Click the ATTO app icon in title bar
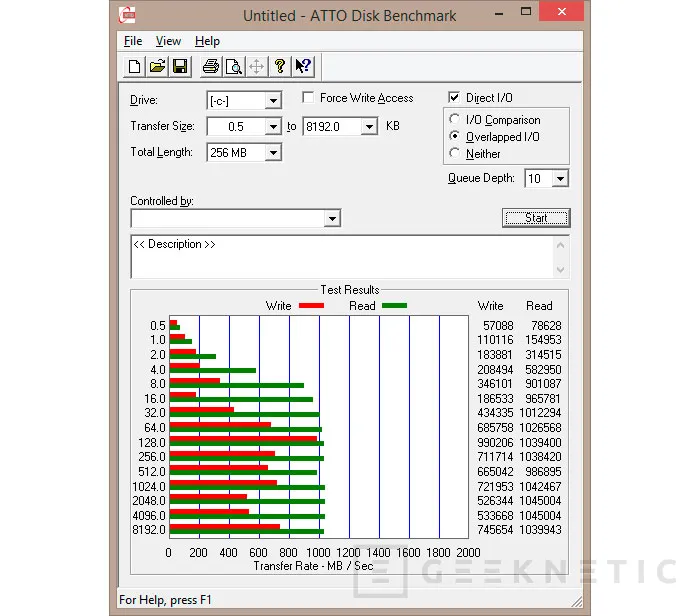The image size is (700, 616). (127, 15)
